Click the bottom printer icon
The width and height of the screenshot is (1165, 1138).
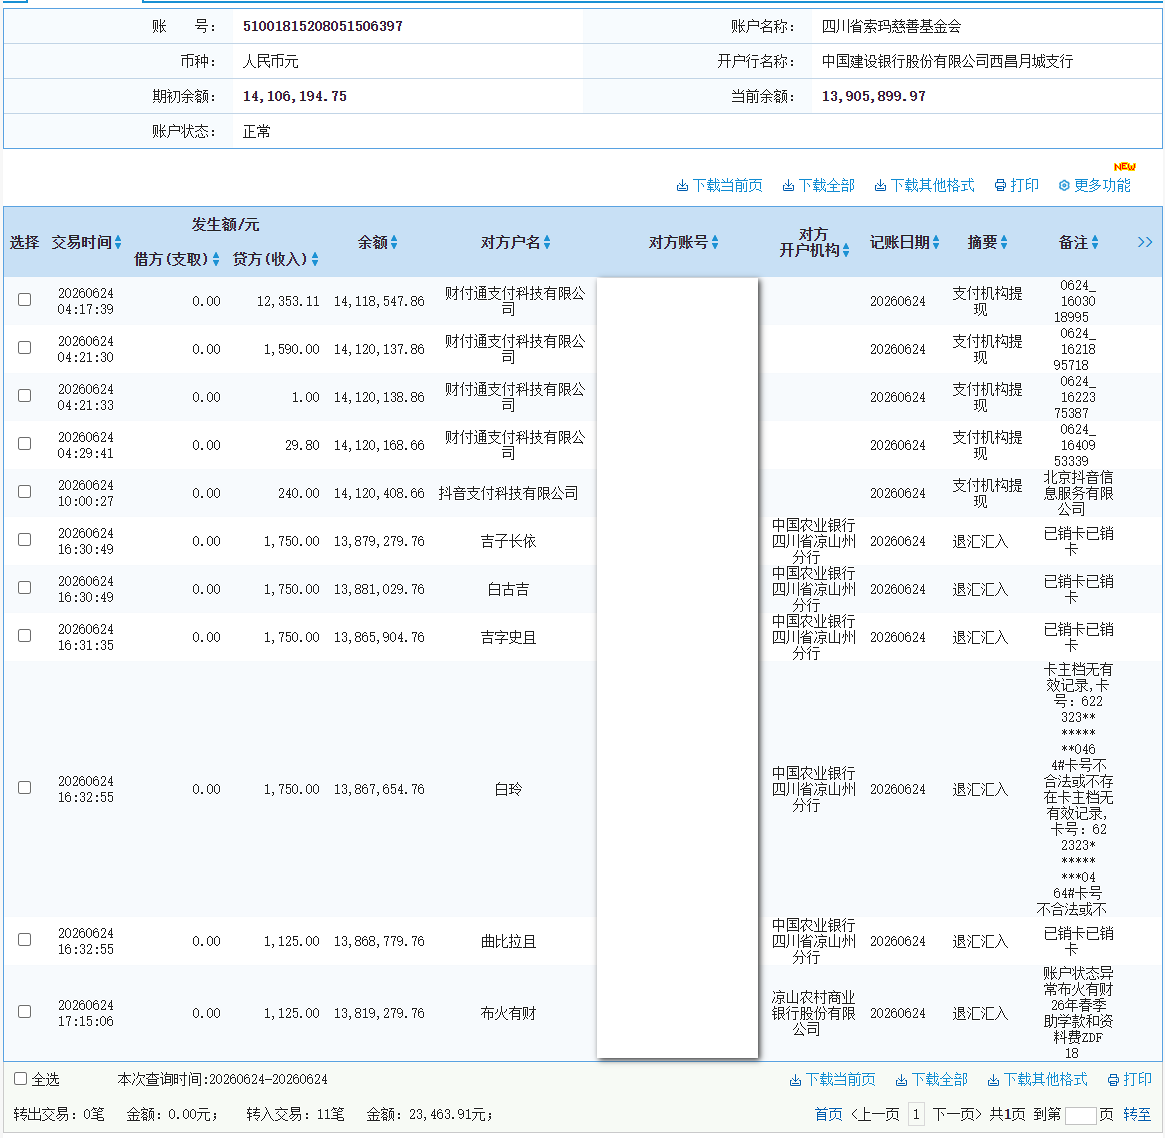point(1113,1080)
